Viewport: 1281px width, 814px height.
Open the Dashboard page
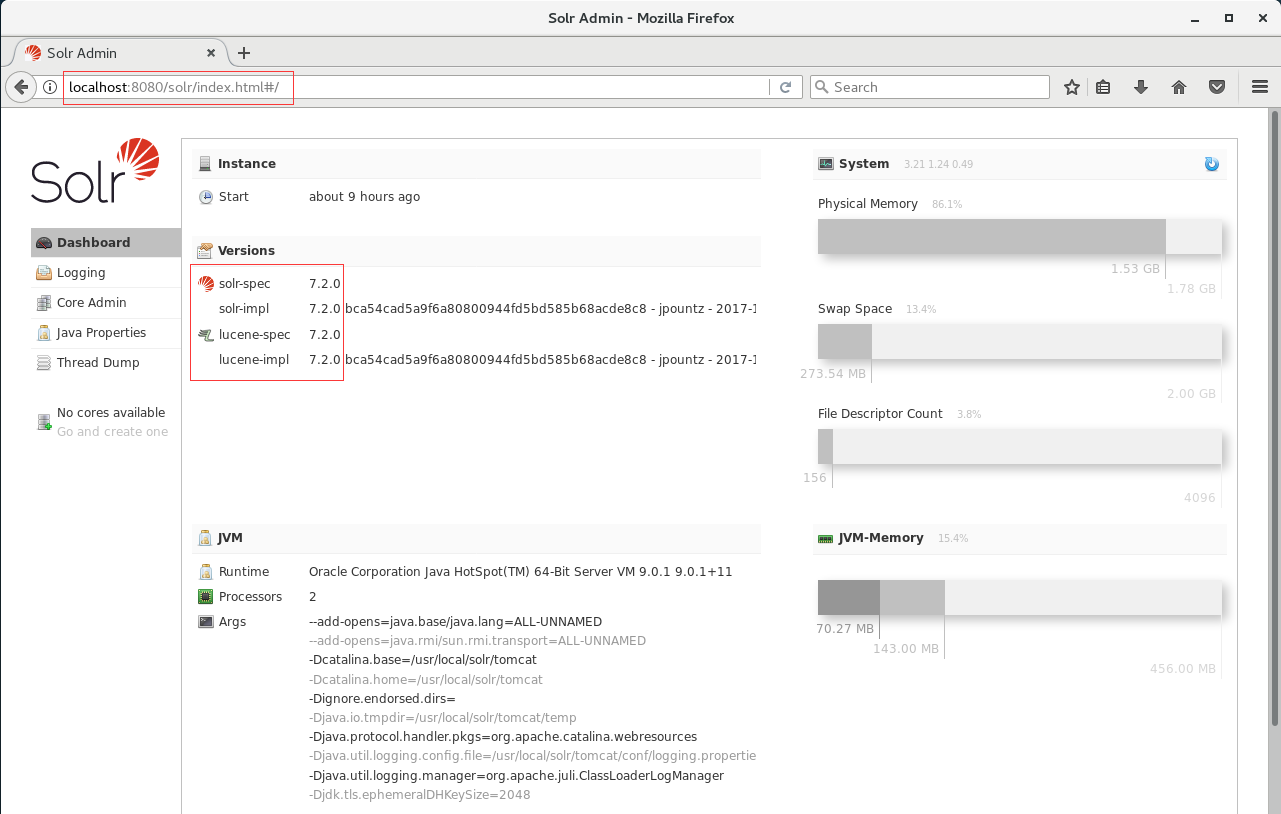pyautogui.click(x=93, y=243)
